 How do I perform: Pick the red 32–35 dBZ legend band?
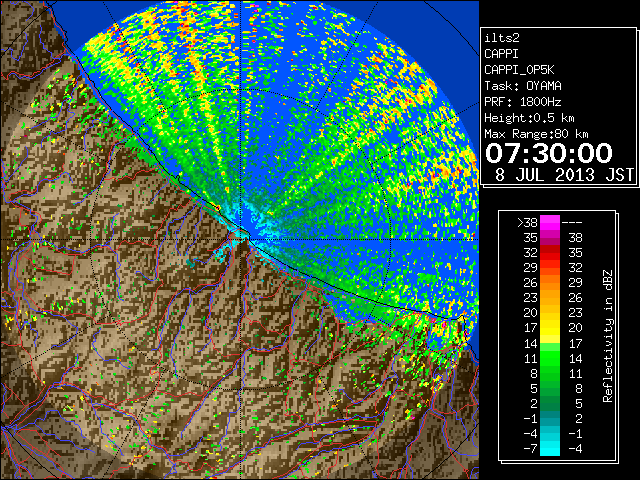[x=550, y=253]
